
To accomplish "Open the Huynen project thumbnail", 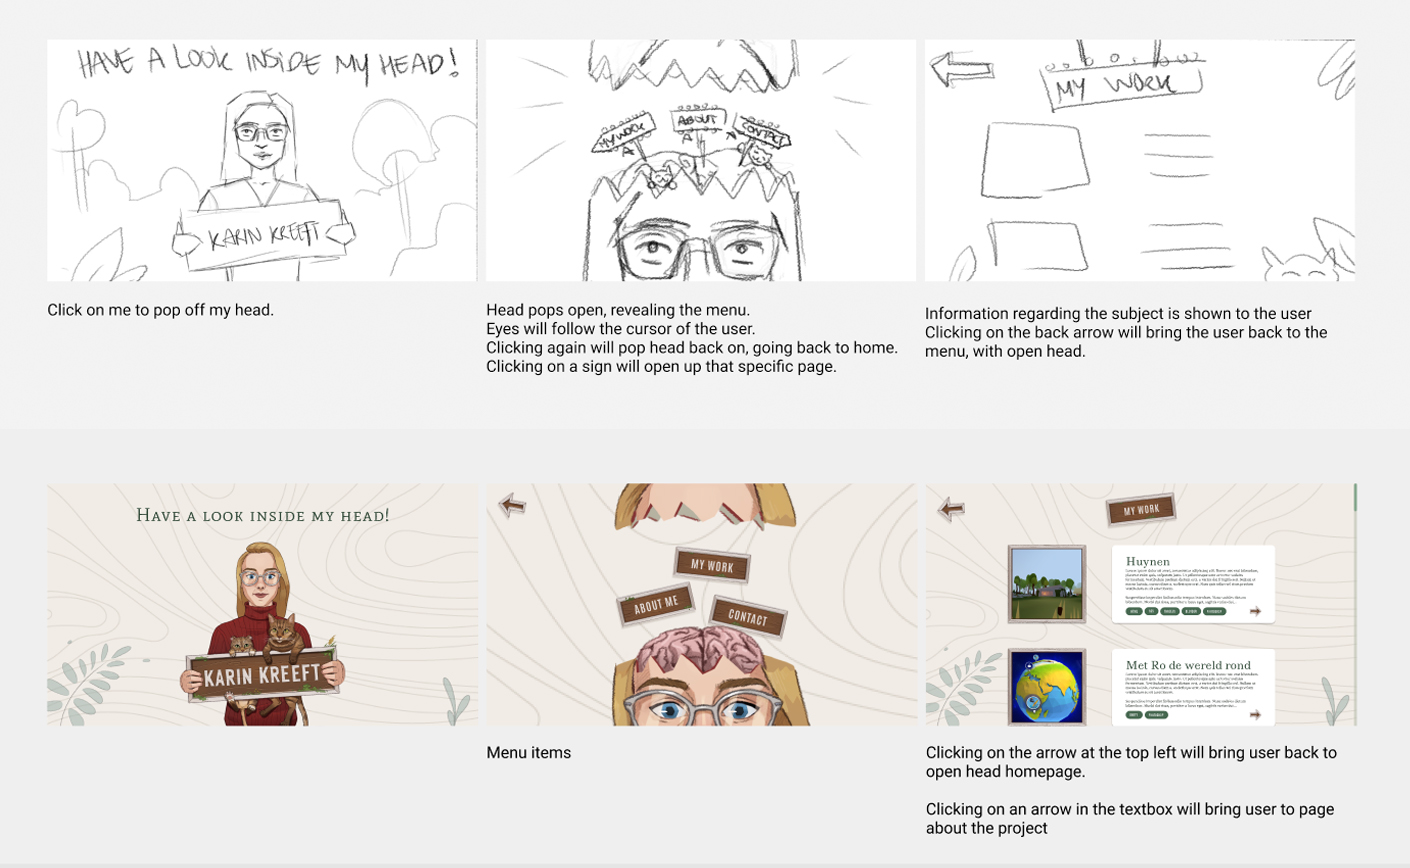I will point(1047,584).
